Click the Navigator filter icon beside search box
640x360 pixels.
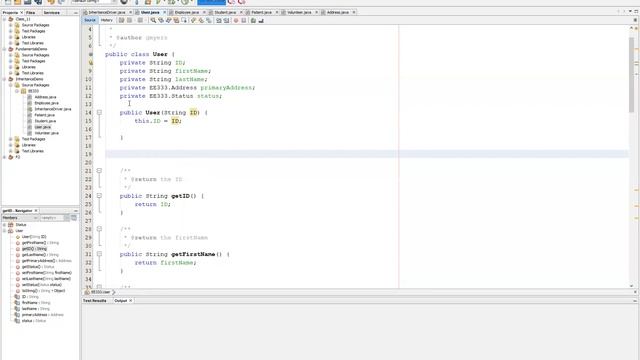(74, 218)
